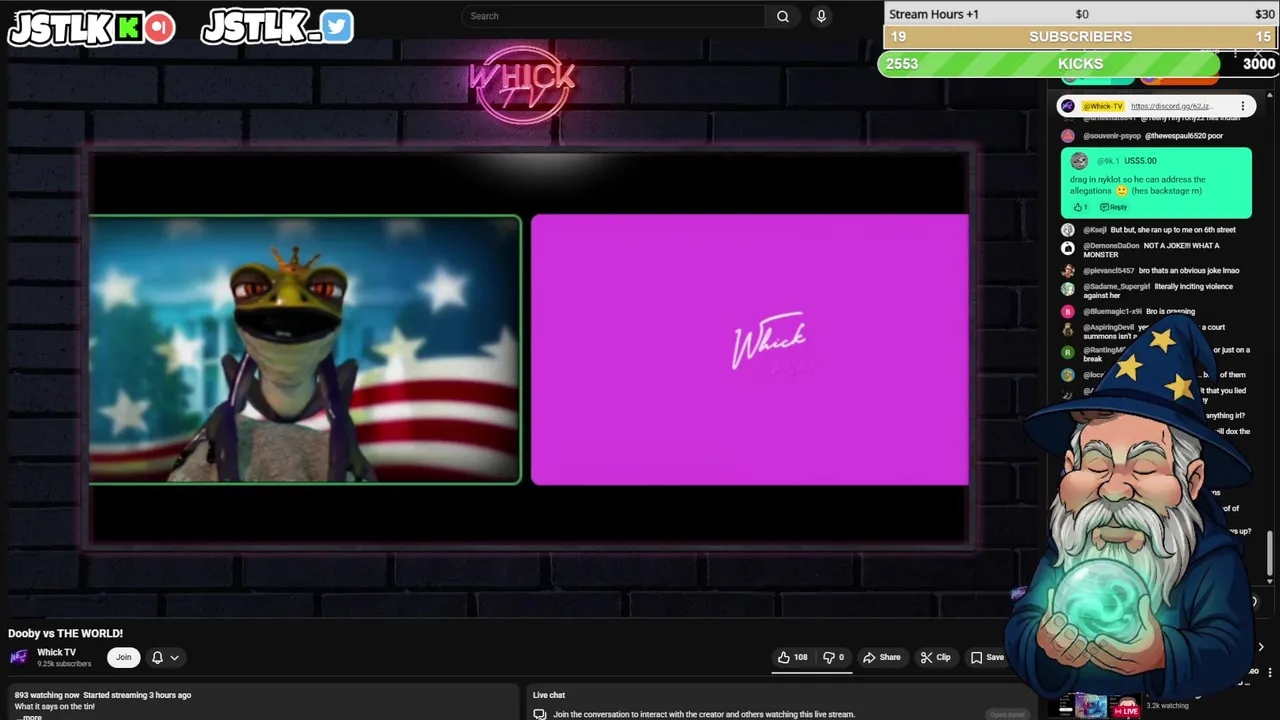Save the video to a playlist
This screenshot has height=720, width=1280.
click(x=987, y=657)
